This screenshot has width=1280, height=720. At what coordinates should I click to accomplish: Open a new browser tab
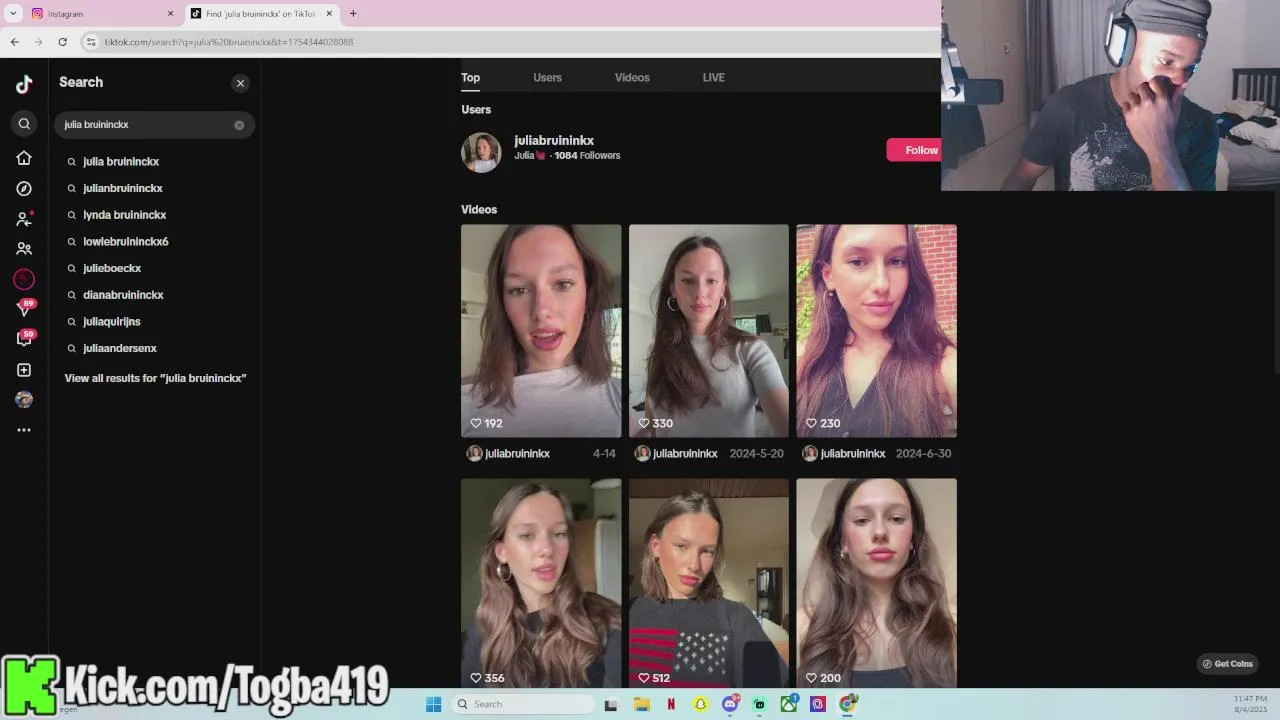(353, 14)
